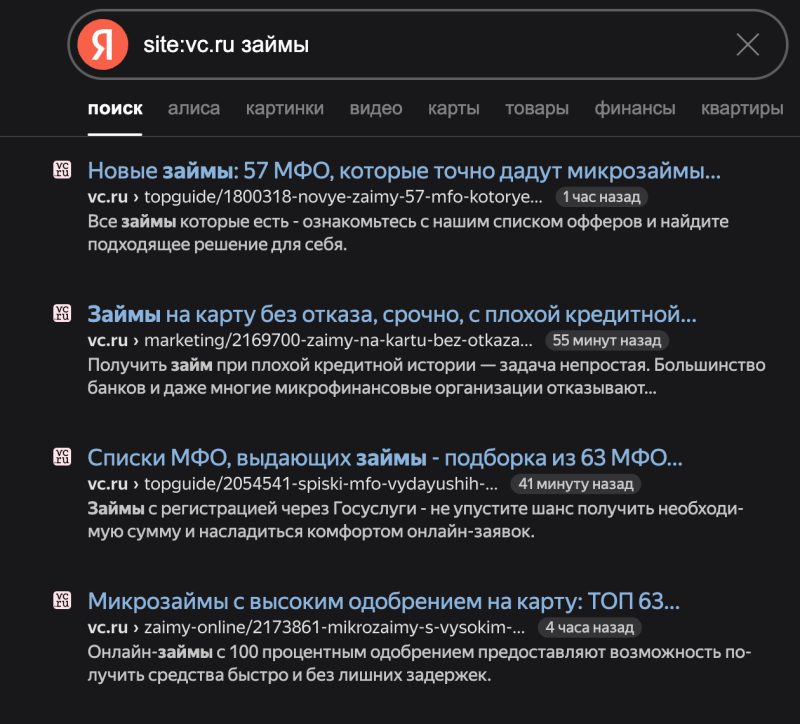Open result 'Списки МФО, выдающих займы'
Screen dimensions: 800x724
(385, 459)
